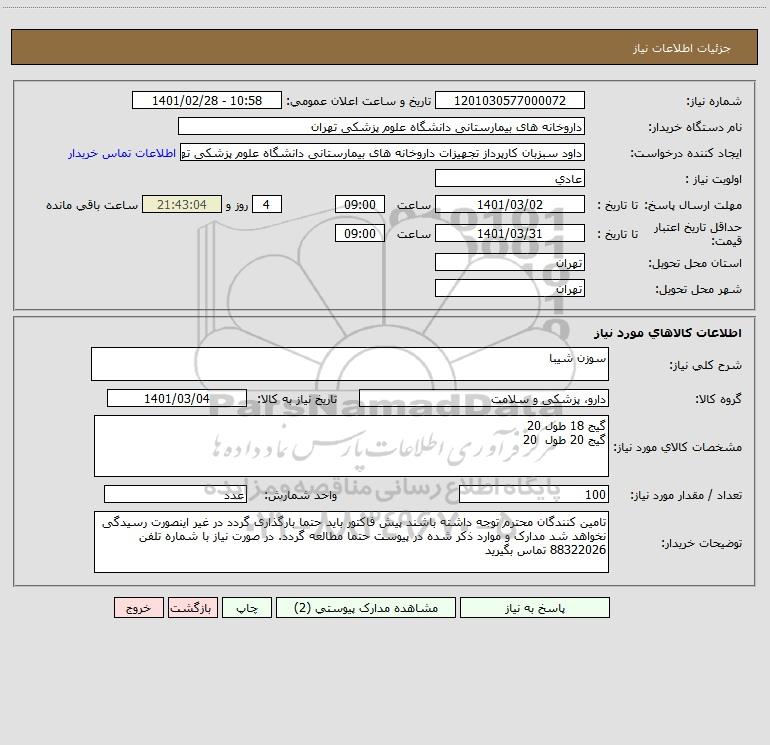Screen dimensions: 770x745
Task: Click the delivery city field 'تهران'
Action: point(510,288)
